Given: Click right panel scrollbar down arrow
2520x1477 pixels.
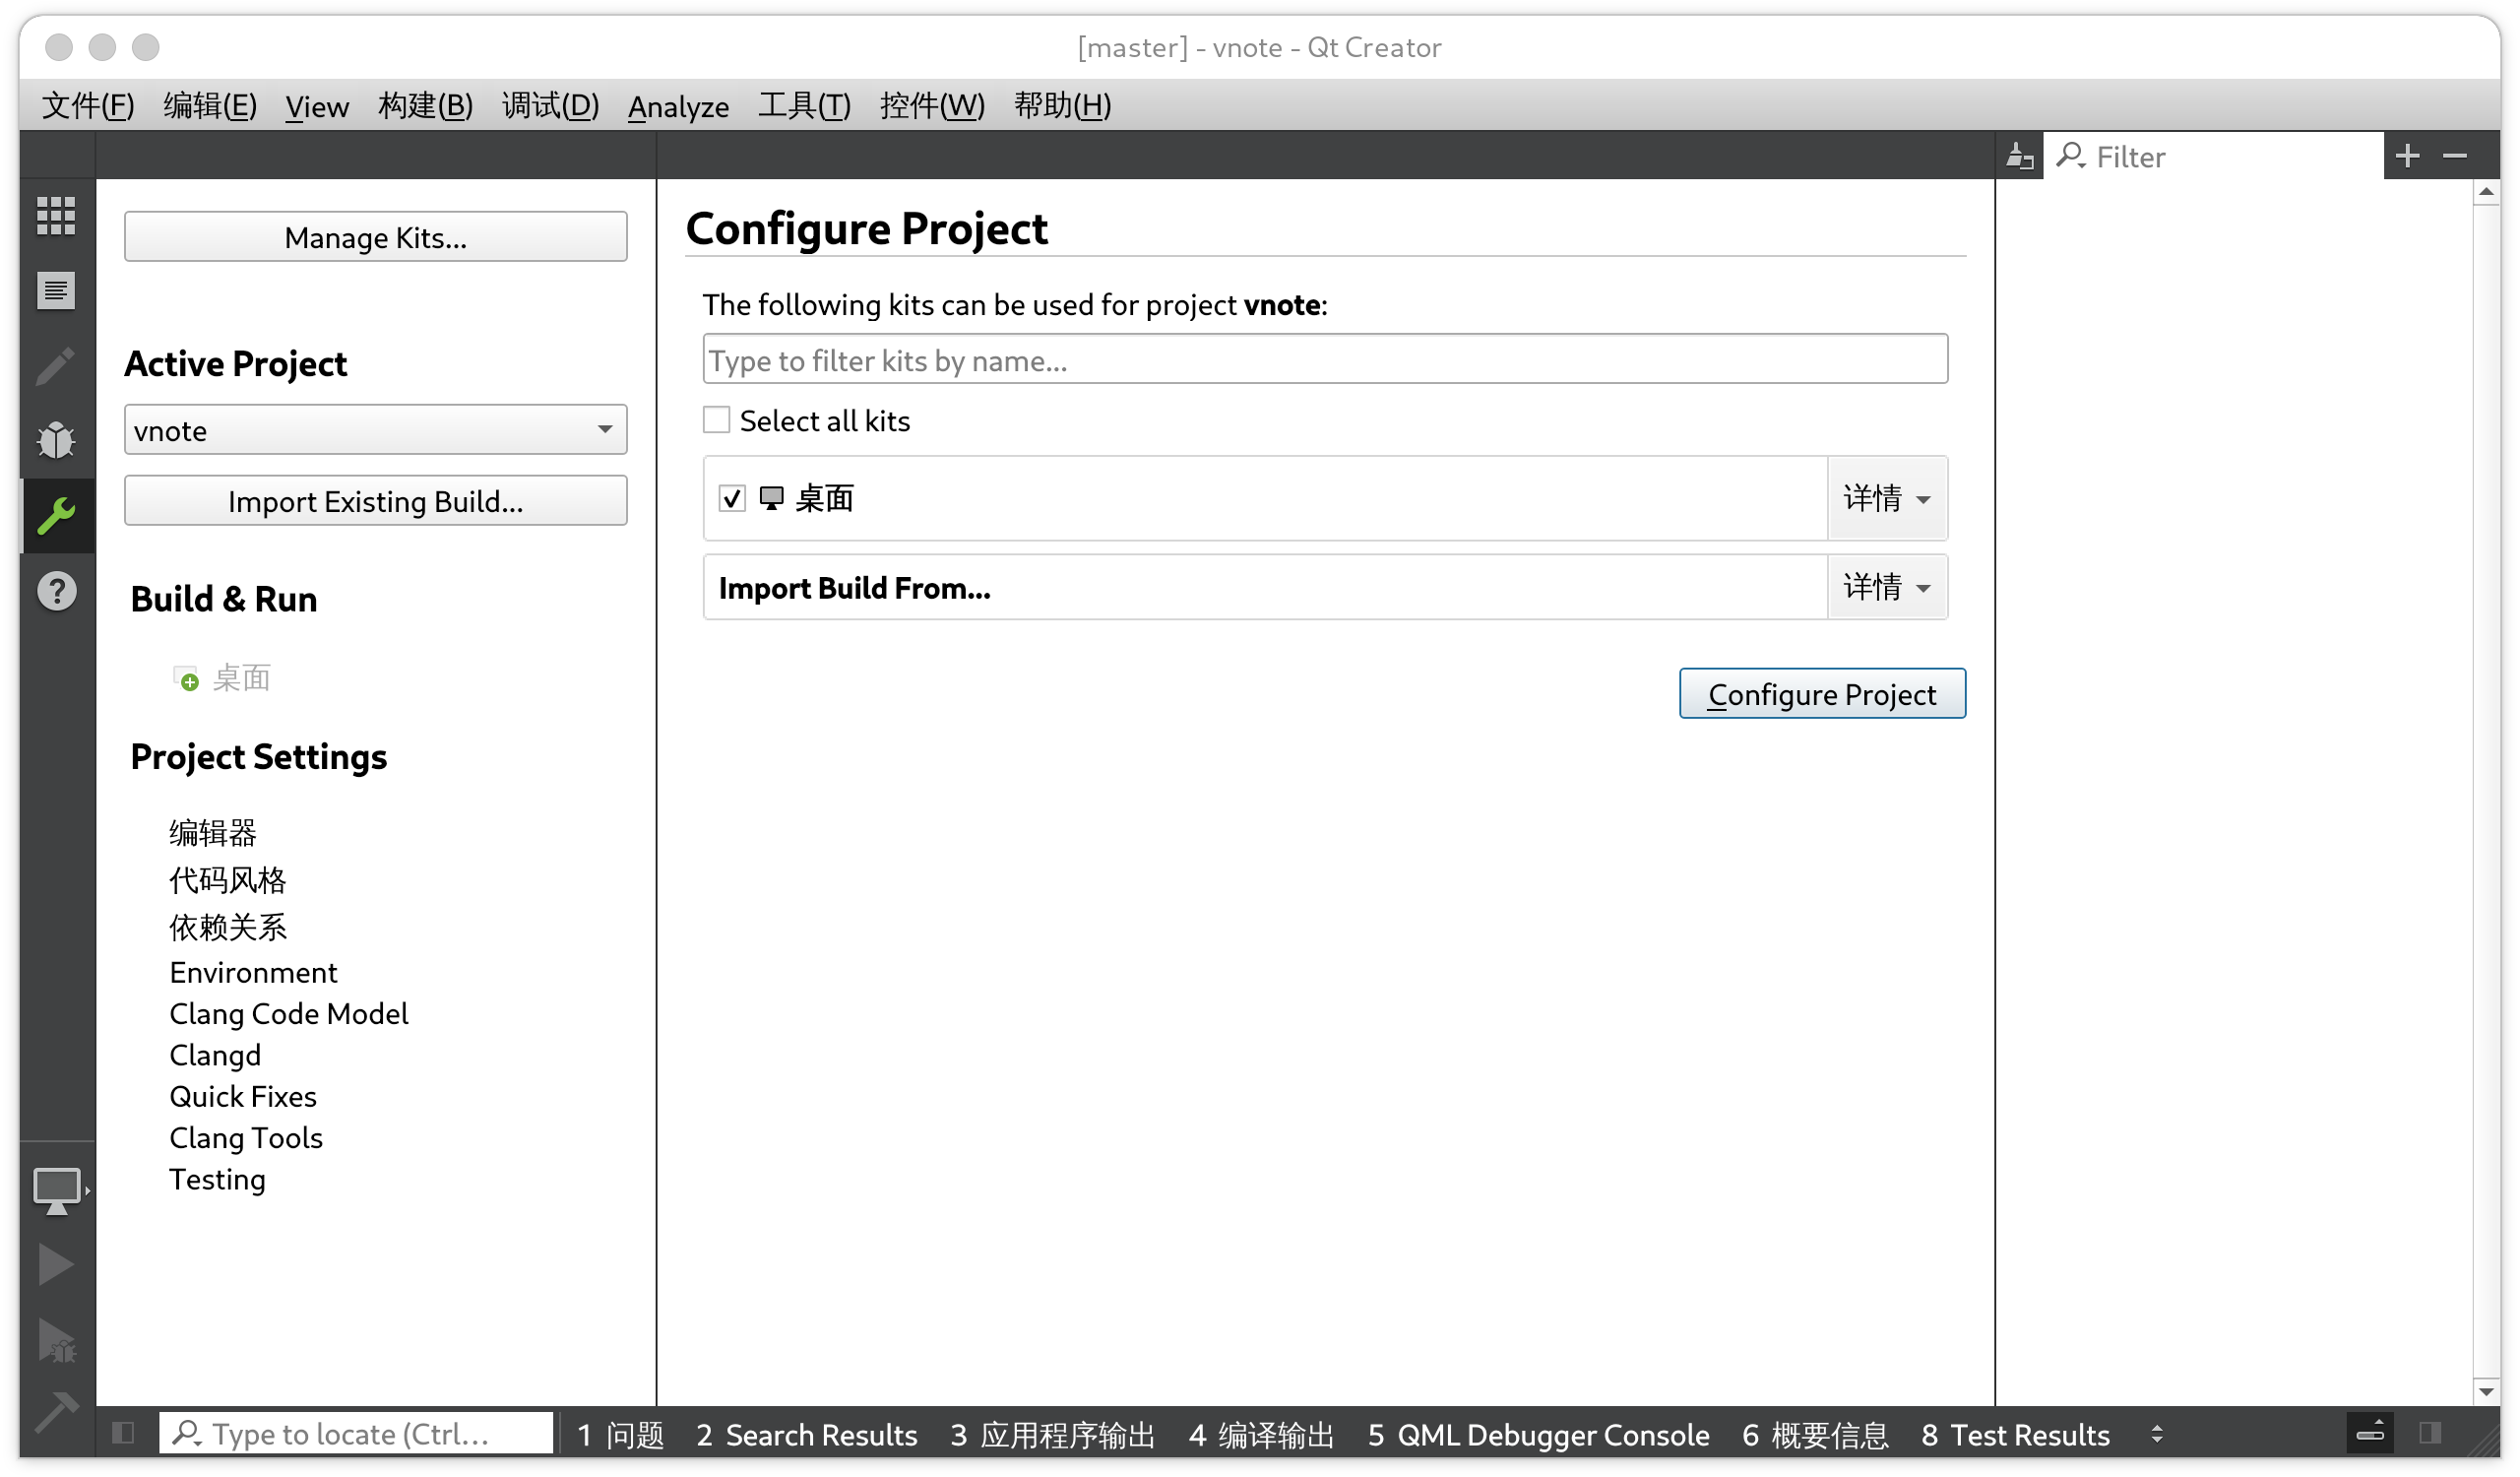Looking at the screenshot, I should coord(2486,1392).
